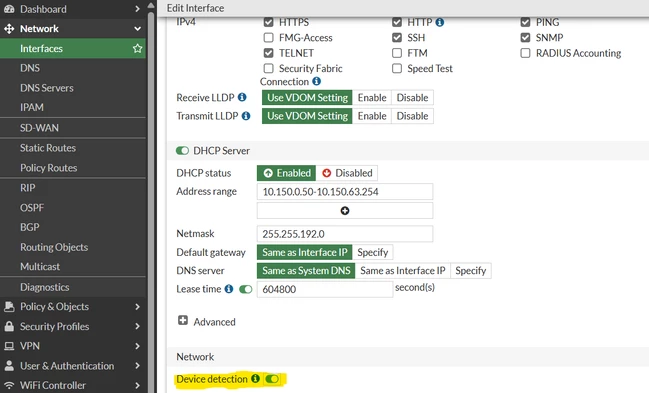Expand the Security Profiles chevron
Screen dimensions: 649x393
[x=137, y=326]
